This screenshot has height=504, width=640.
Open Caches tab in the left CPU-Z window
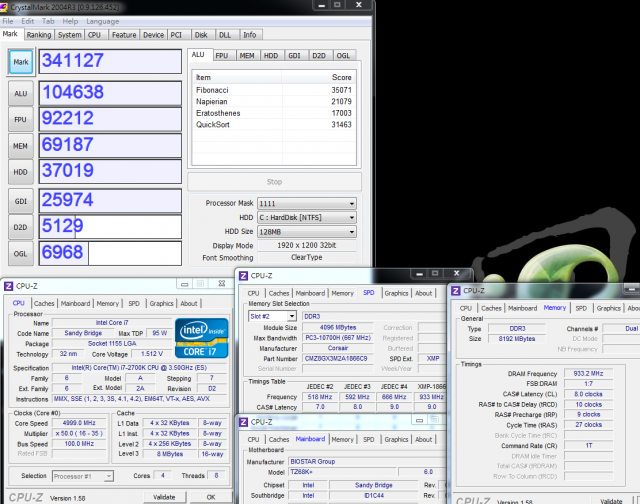coord(44,304)
